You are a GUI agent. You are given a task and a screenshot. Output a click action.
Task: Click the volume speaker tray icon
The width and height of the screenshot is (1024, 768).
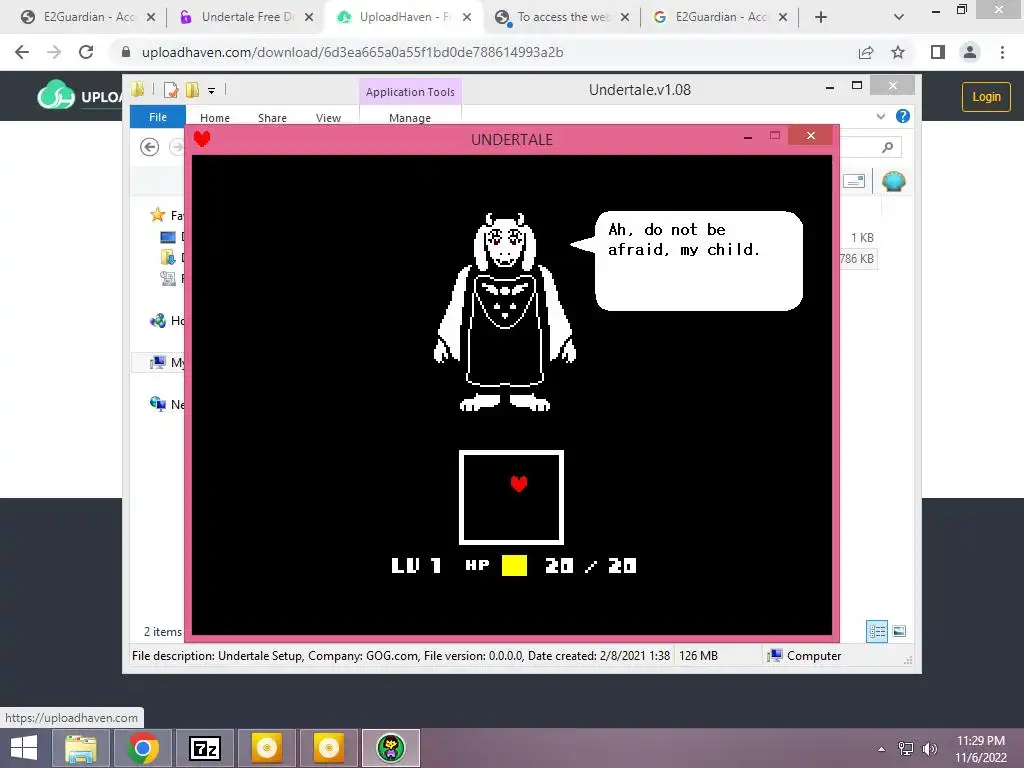pos(930,749)
